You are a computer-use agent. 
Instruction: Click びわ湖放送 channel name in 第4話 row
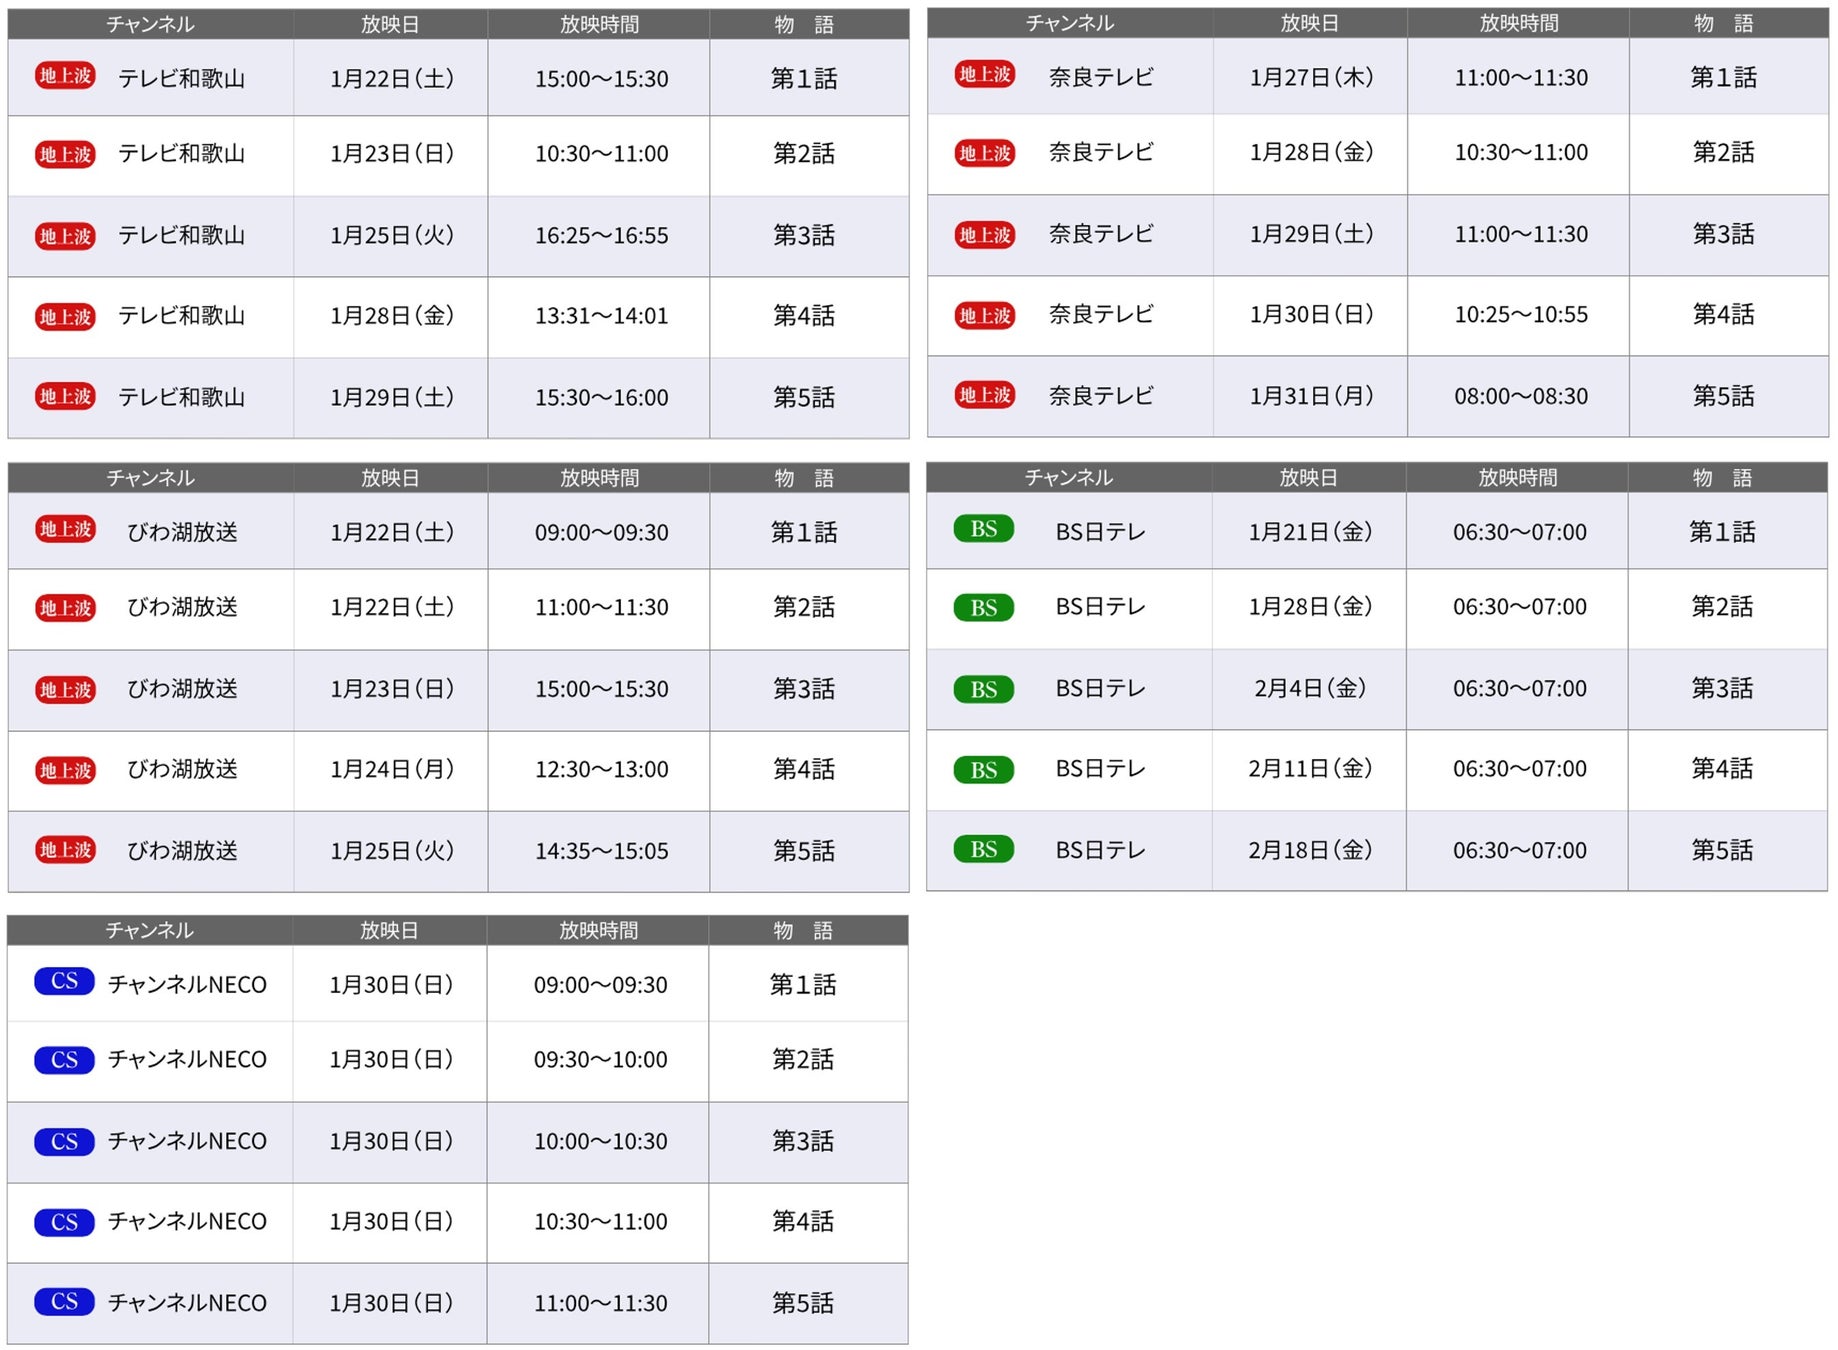pos(182,769)
